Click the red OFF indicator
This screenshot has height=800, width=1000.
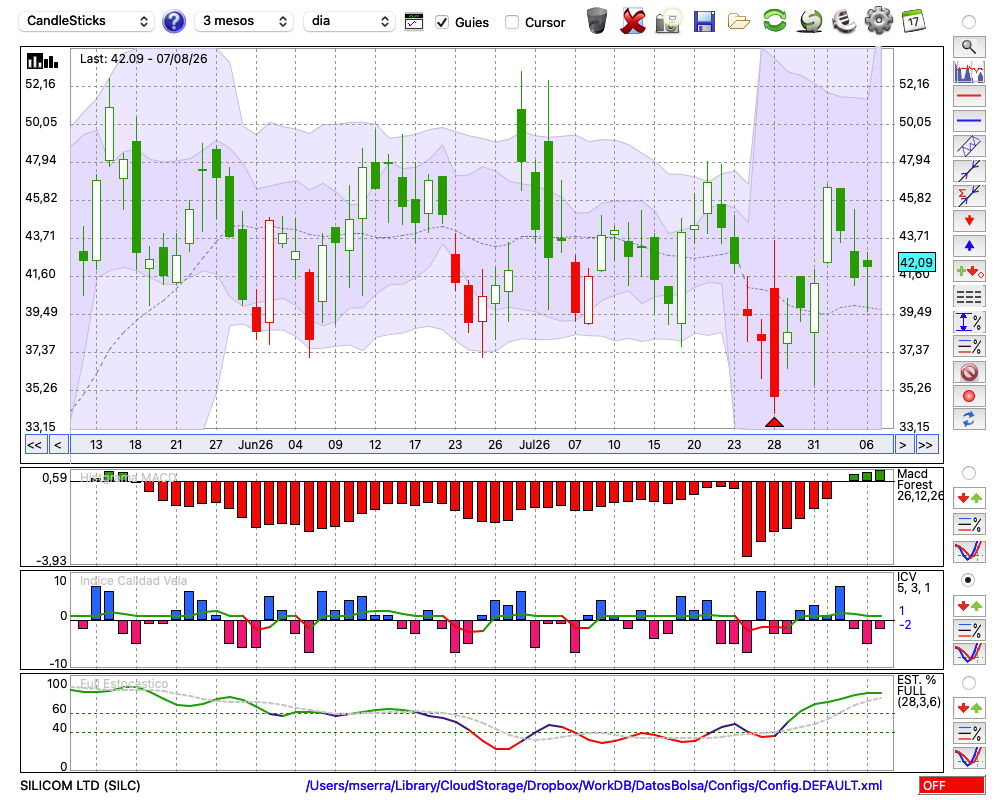click(x=952, y=785)
